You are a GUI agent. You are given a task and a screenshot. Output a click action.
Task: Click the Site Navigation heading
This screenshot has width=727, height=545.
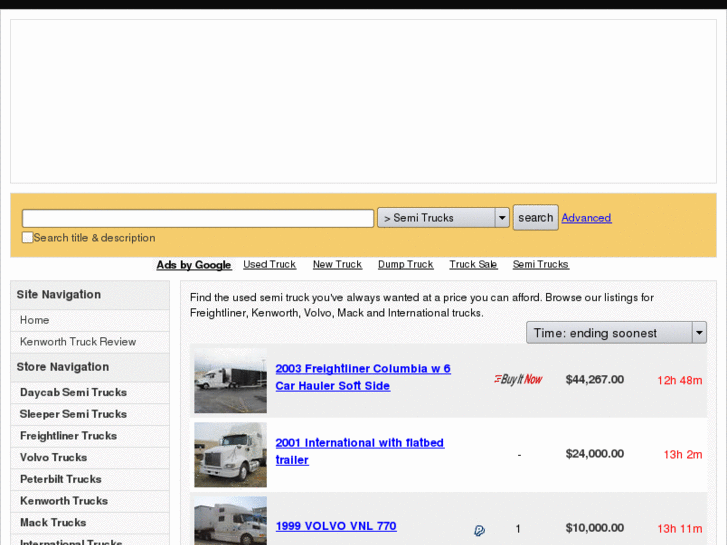click(58, 295)
